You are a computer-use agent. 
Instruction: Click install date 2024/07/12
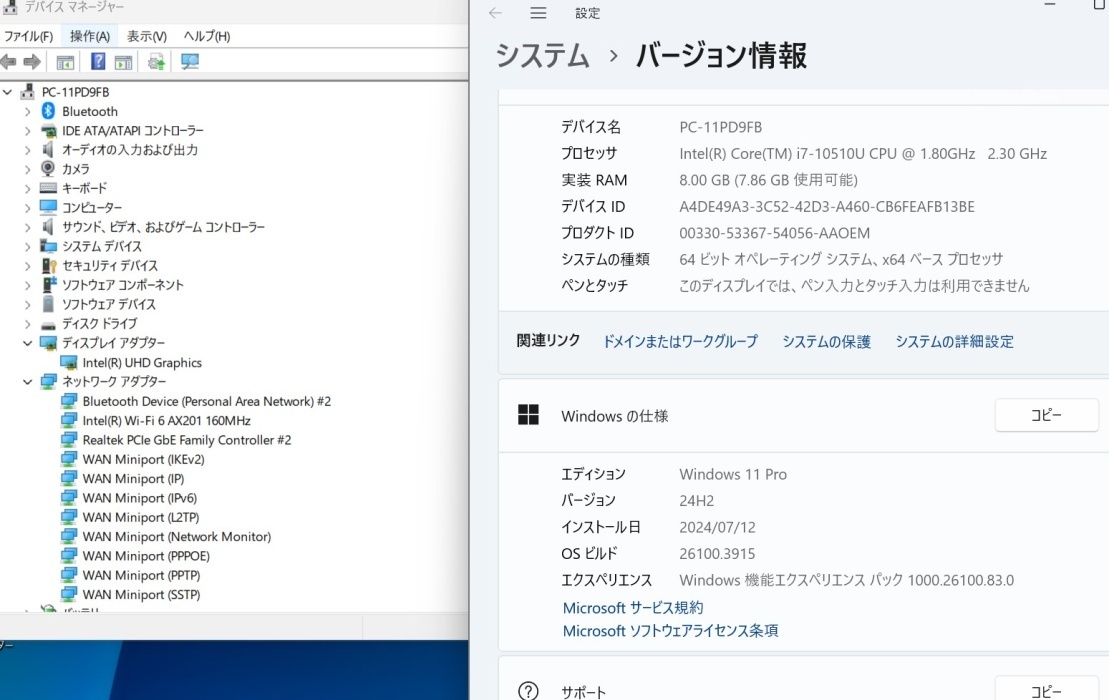(717, 527)
